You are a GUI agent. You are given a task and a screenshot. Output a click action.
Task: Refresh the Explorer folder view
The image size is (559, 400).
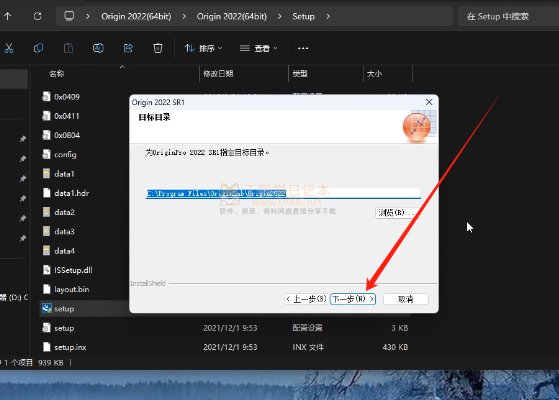[37, 16]
